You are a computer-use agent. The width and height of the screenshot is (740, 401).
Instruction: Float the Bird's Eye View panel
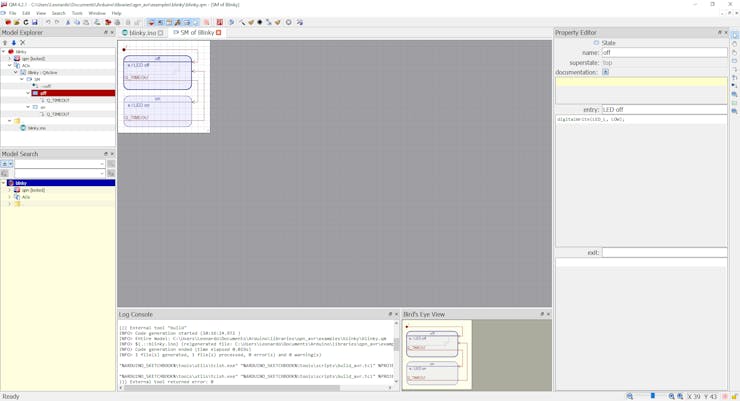542,314
